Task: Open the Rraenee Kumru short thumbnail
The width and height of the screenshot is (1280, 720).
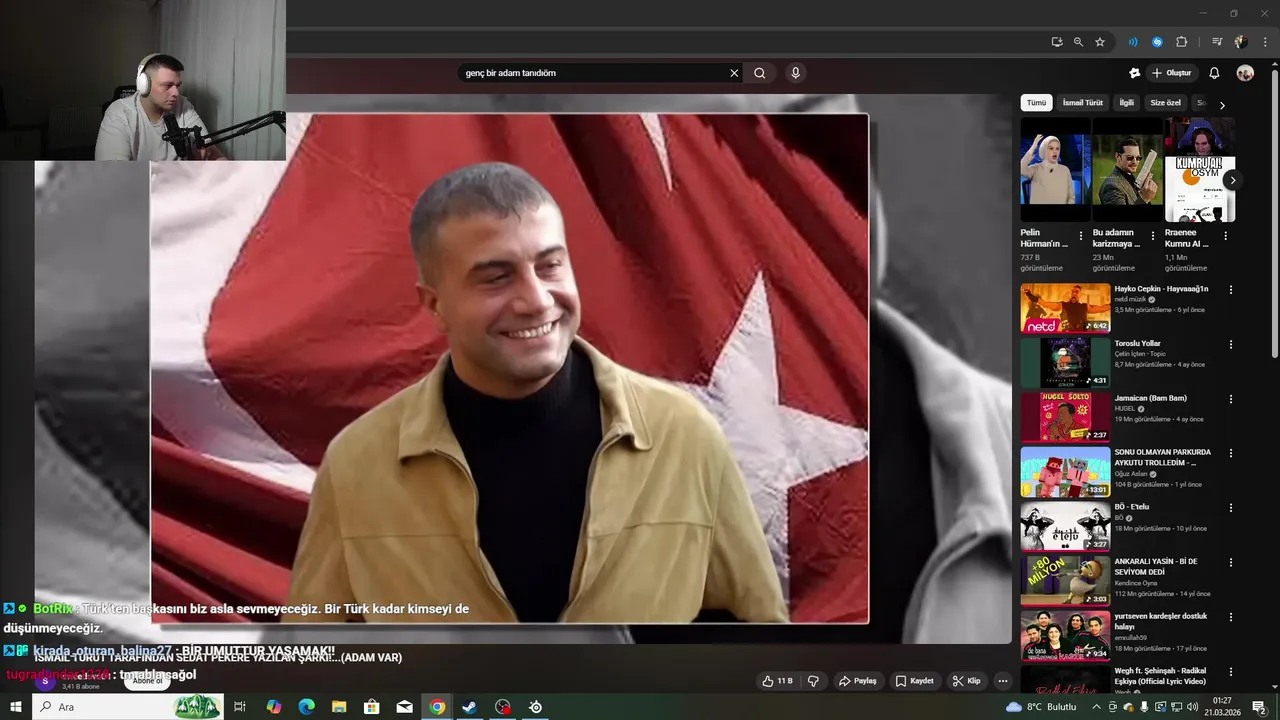Action: [1200, 170]
